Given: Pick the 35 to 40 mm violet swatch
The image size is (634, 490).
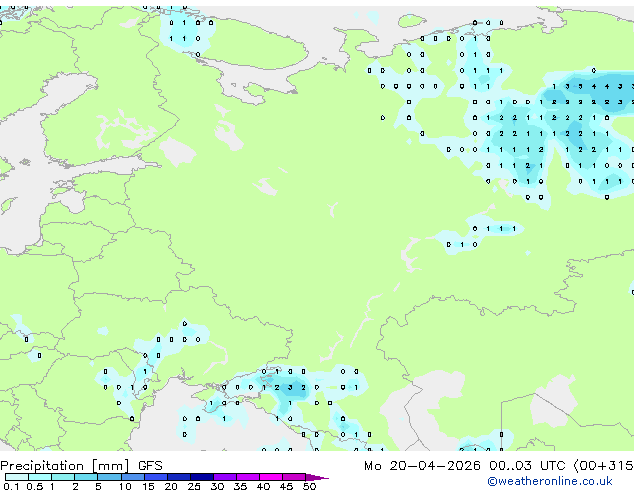Looking at the screenshot, I should point(248,477).
